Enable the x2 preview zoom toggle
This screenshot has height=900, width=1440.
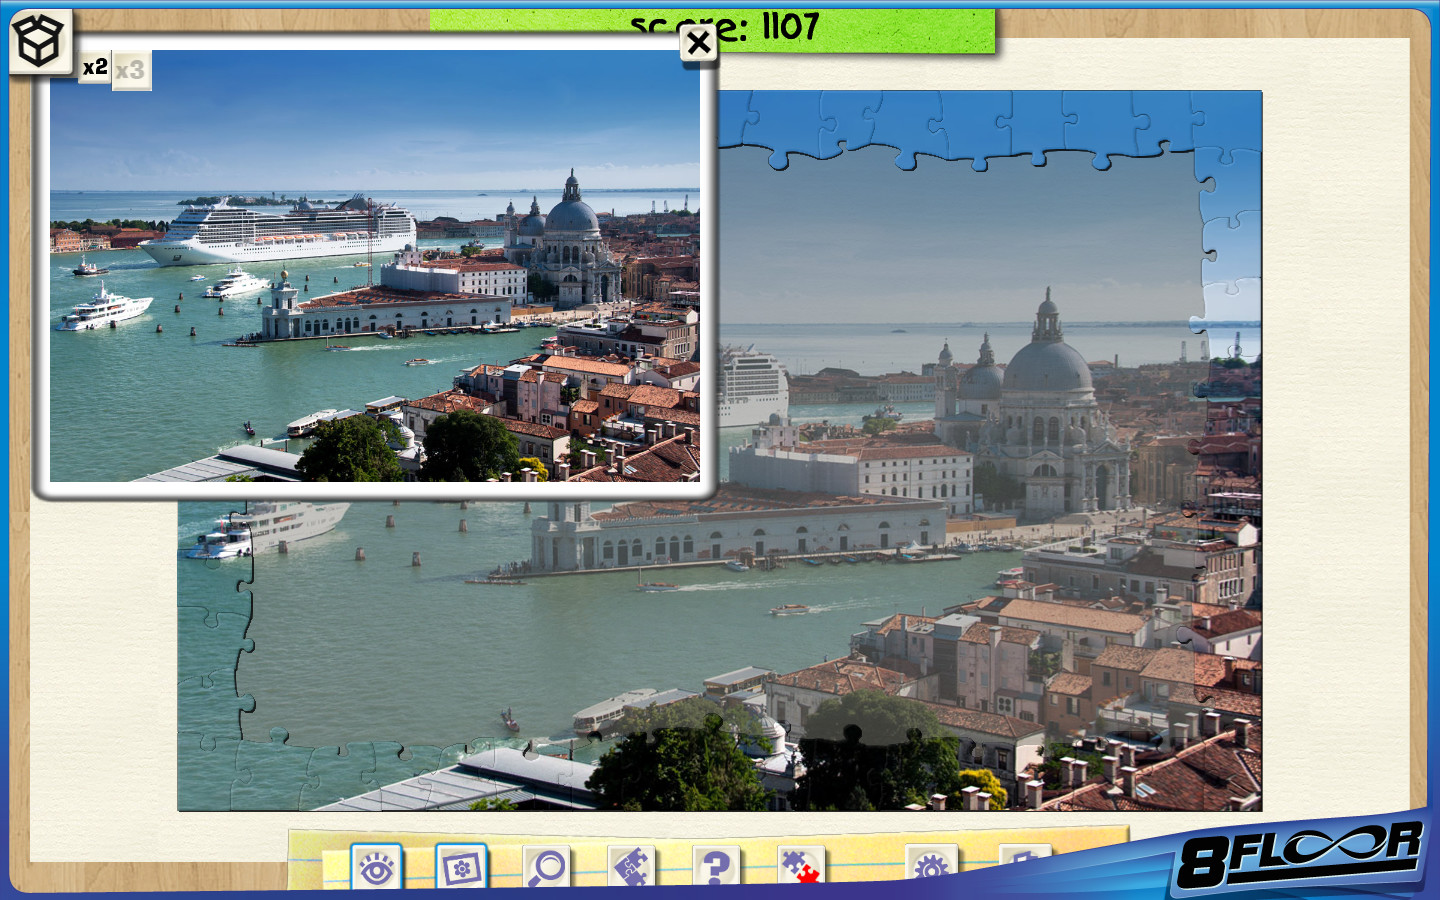tap(94, 69)
